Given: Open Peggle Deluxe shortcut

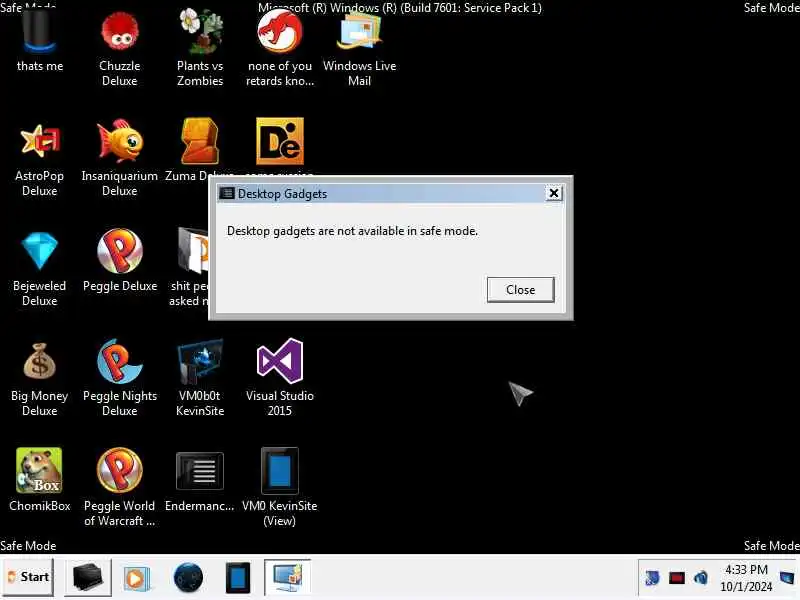Looking at the screenshot, I should tap(119, 251).
